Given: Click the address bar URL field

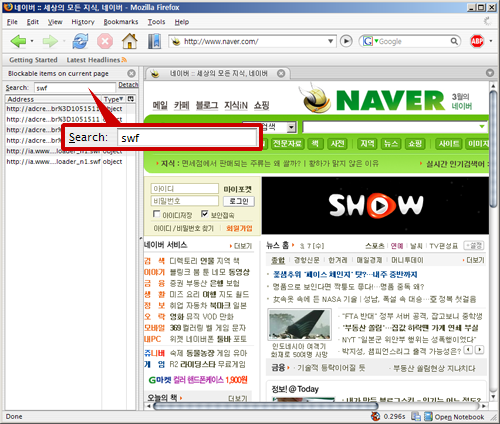Looking at the screenshot, I should tap(253, 41).
